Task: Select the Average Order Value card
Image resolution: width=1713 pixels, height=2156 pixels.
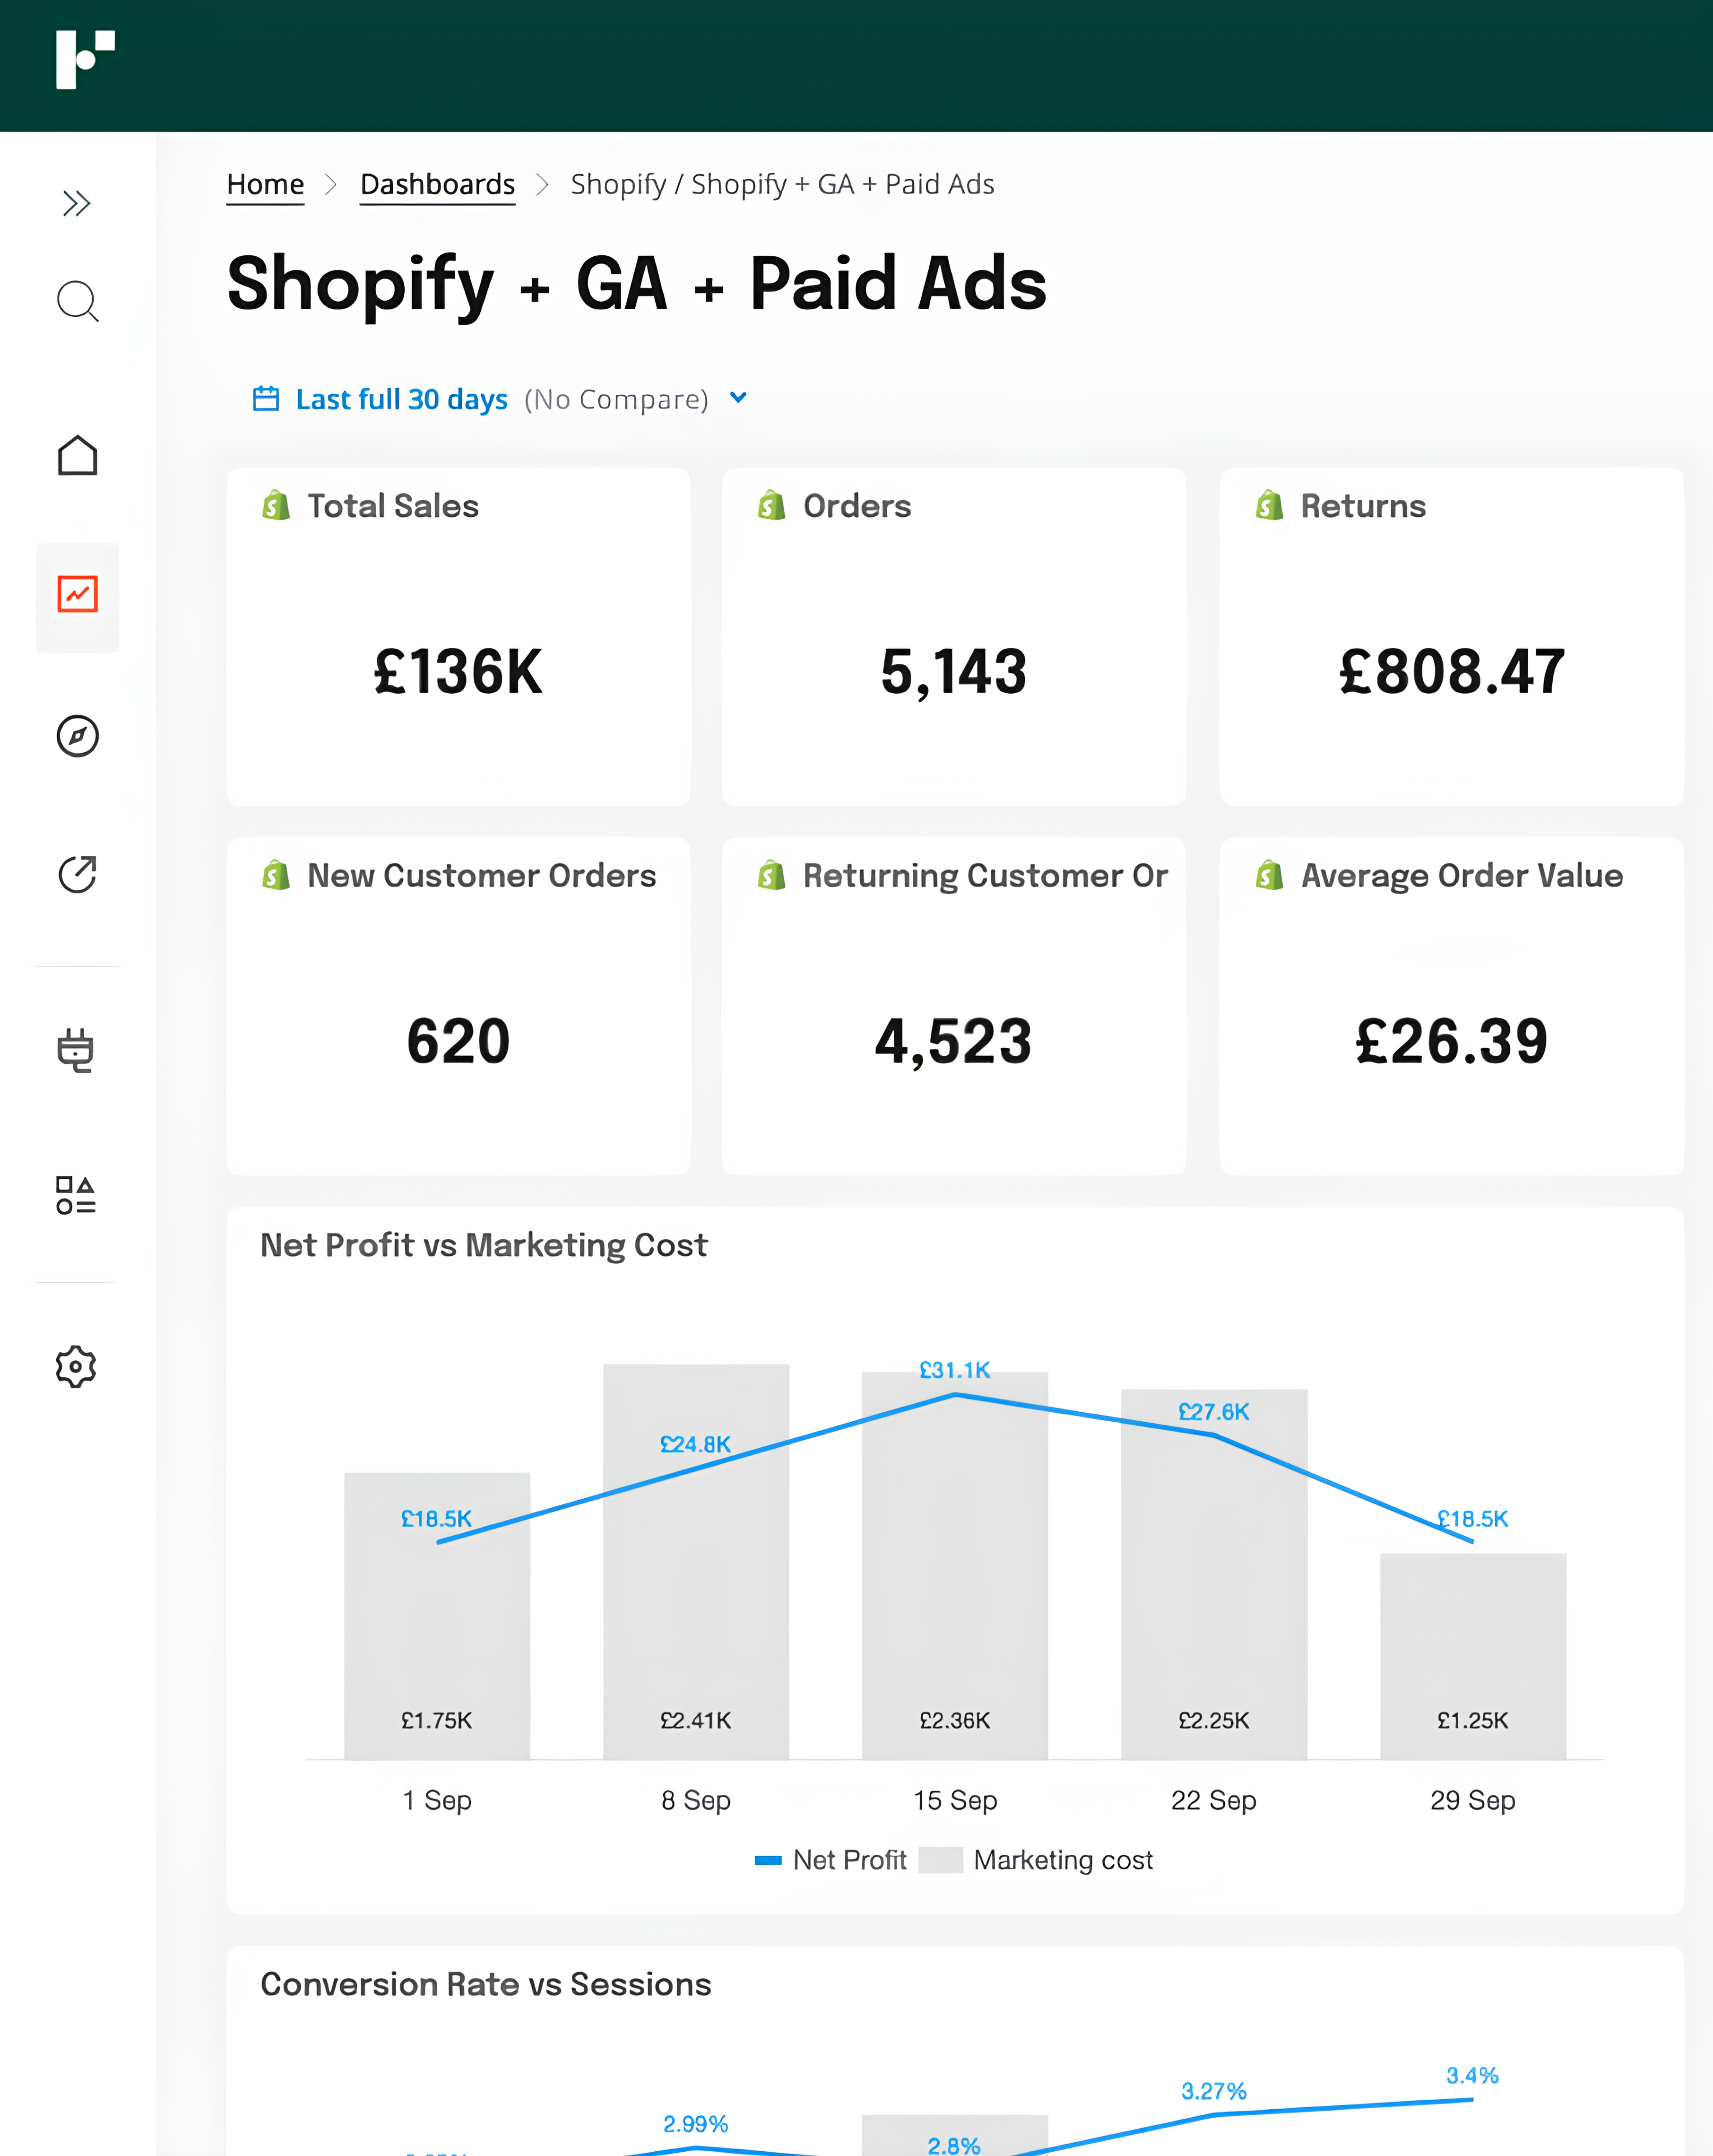Action: (1451, 1006)
